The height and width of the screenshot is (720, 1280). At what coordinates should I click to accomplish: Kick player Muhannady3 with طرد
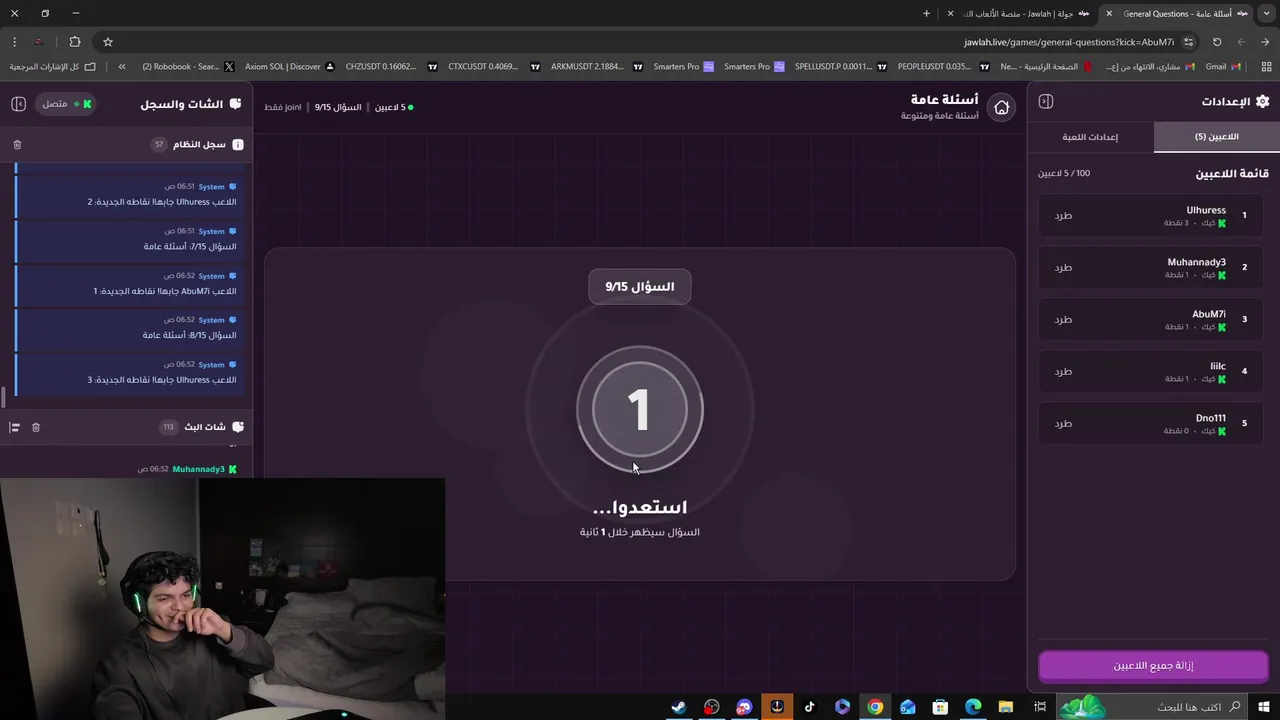[x=1063, y=267]
